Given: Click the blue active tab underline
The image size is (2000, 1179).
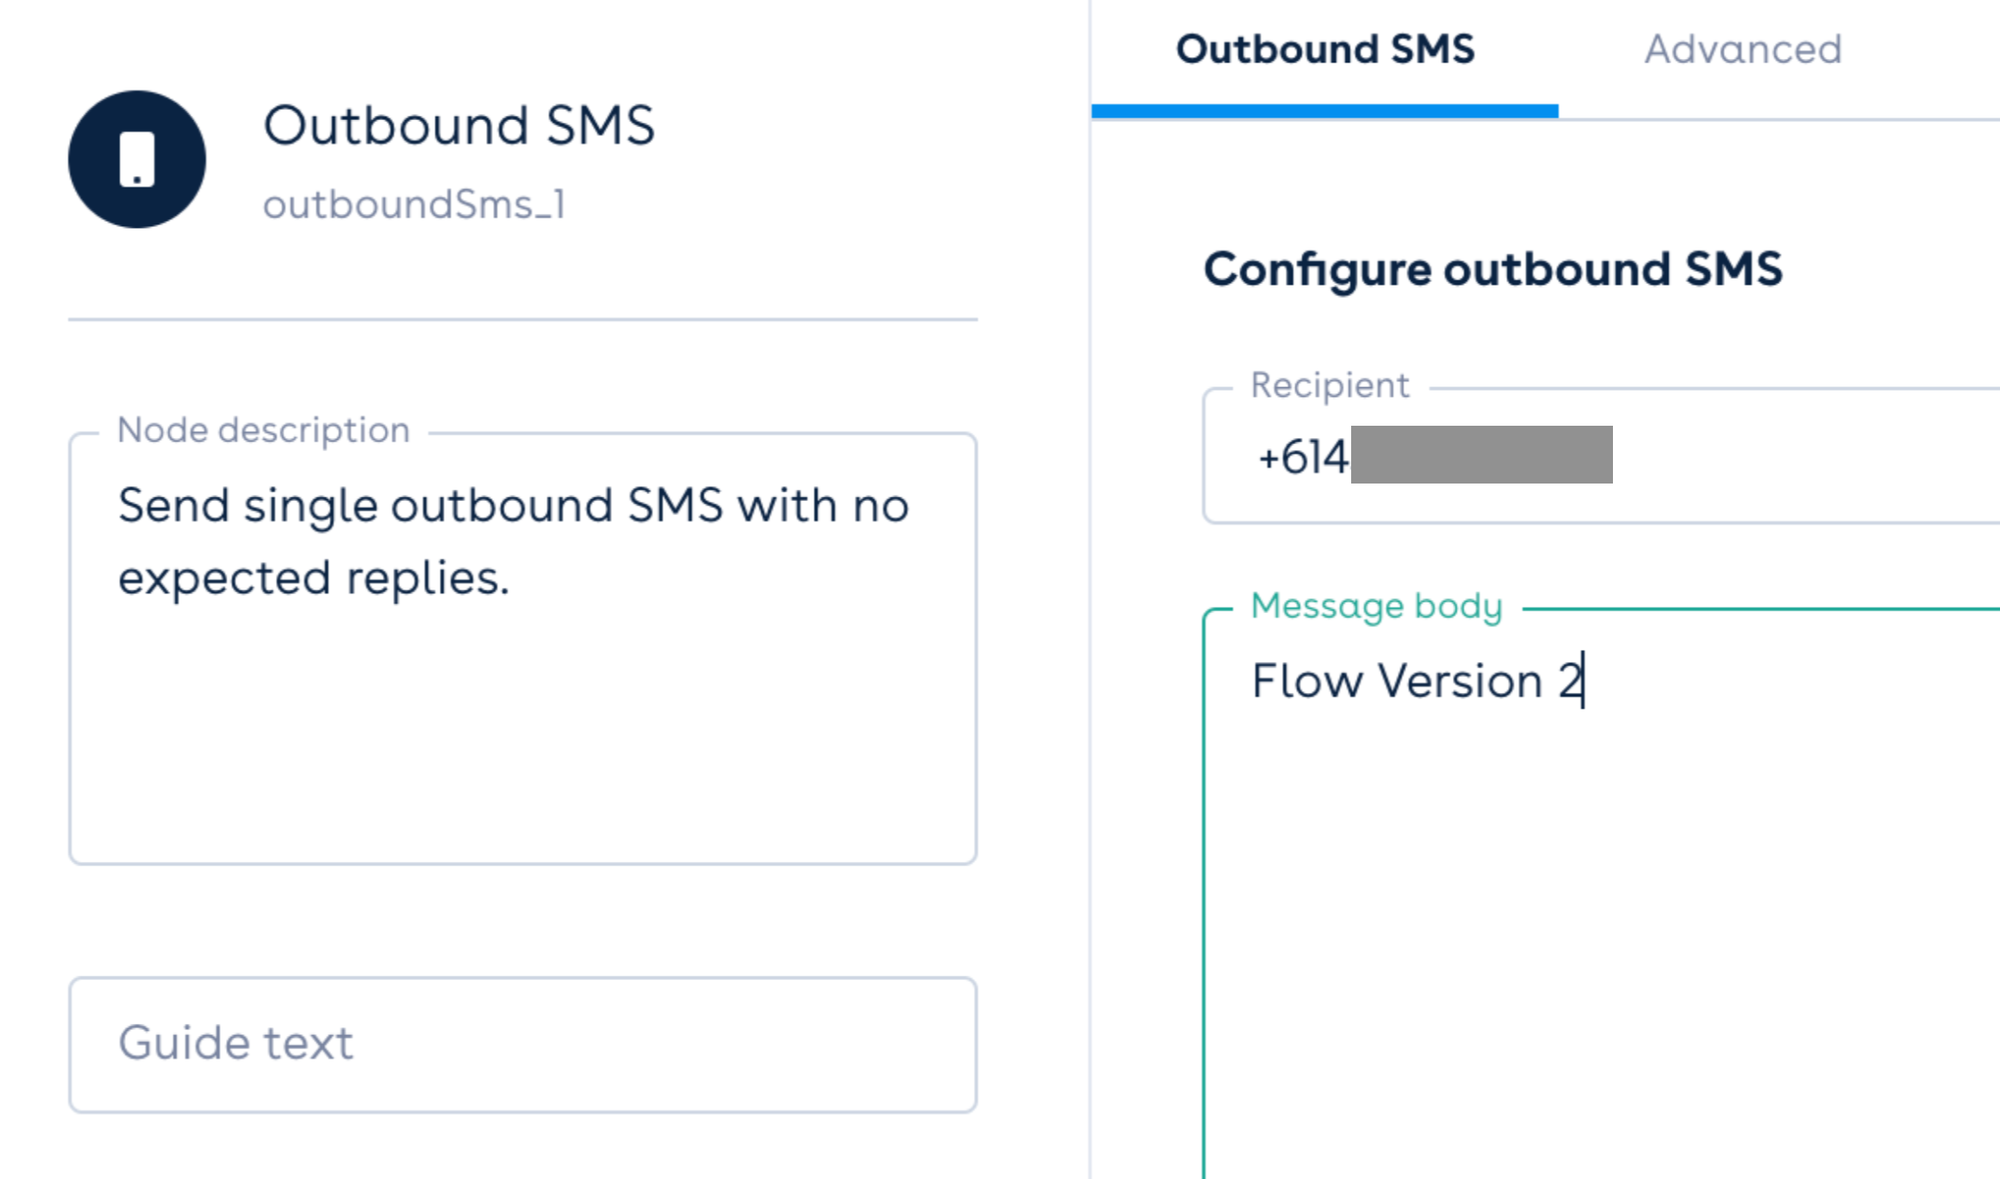Looking at the screenshot, I should pyautogui.click(x=1324, y=111).
